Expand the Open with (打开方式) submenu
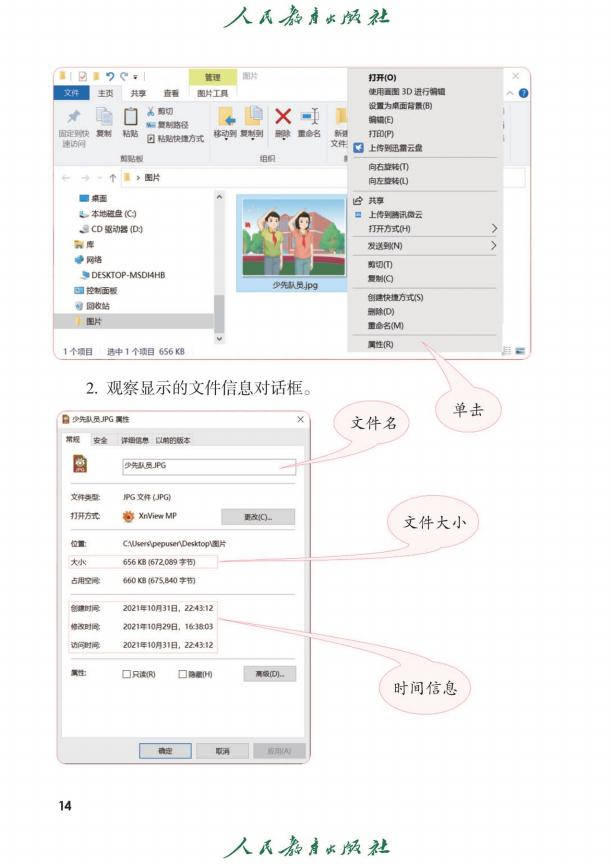 [x=494, y=228]
